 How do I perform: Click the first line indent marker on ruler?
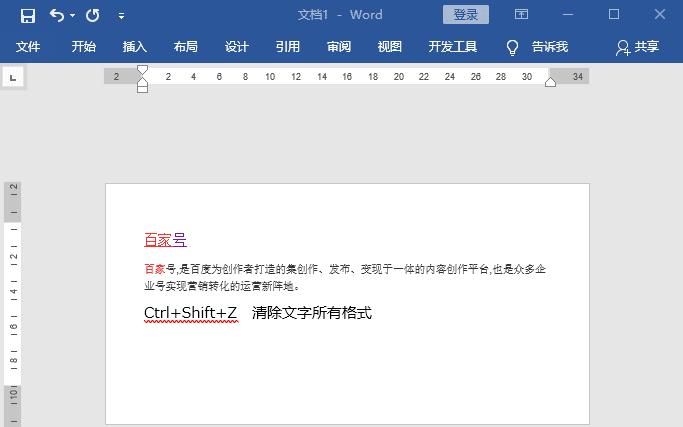pyautogui.click(x=142, y=70)
